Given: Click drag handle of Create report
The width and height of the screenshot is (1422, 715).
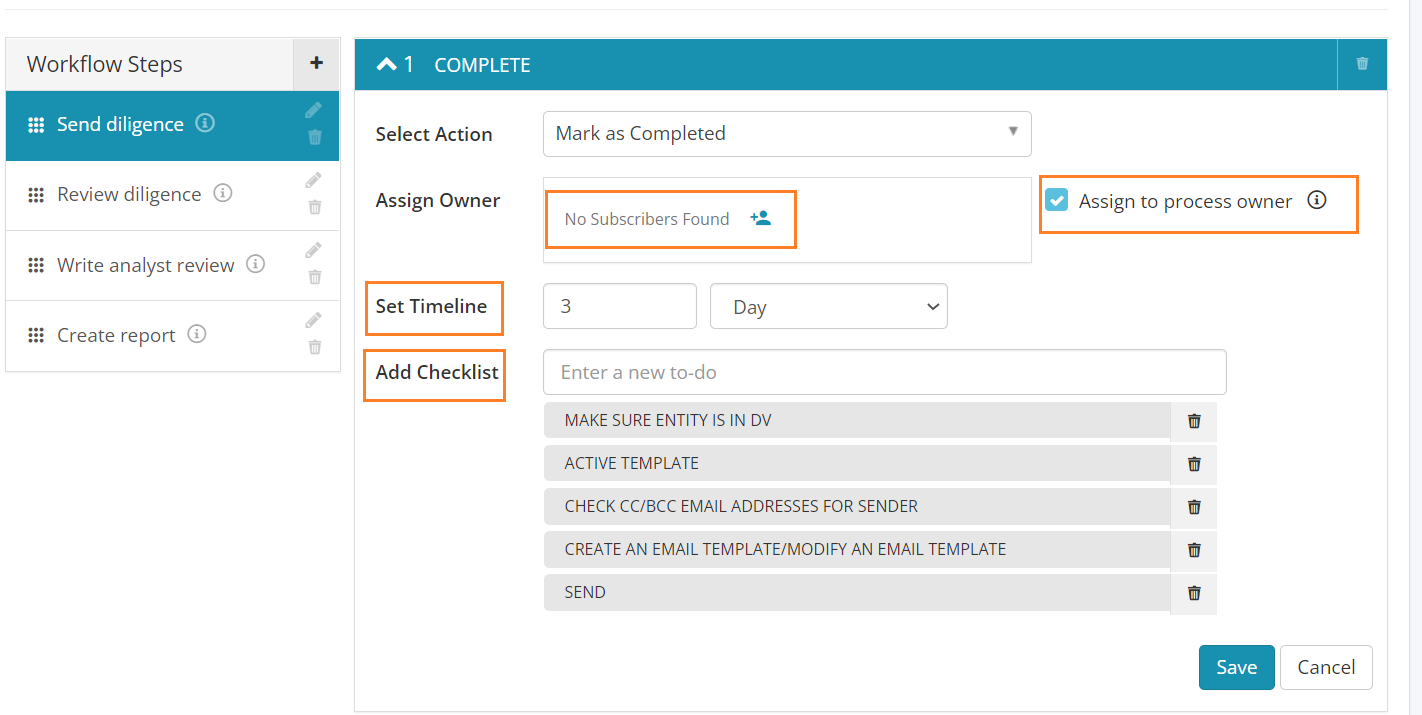Looking at the screenshot, I should pyautogui.click(x=36, y=335).
